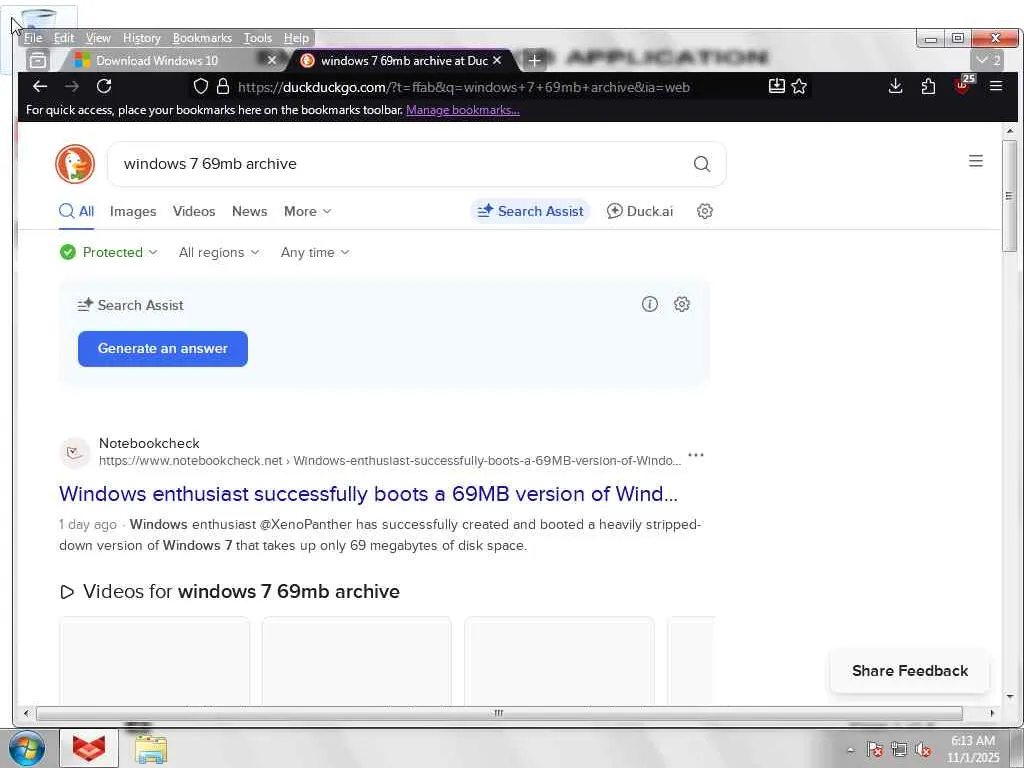The width and height of the screenshot is (1024, 768).
Task: Open the Firefox hamburger application menu
Action: click(x=995, y=86)
